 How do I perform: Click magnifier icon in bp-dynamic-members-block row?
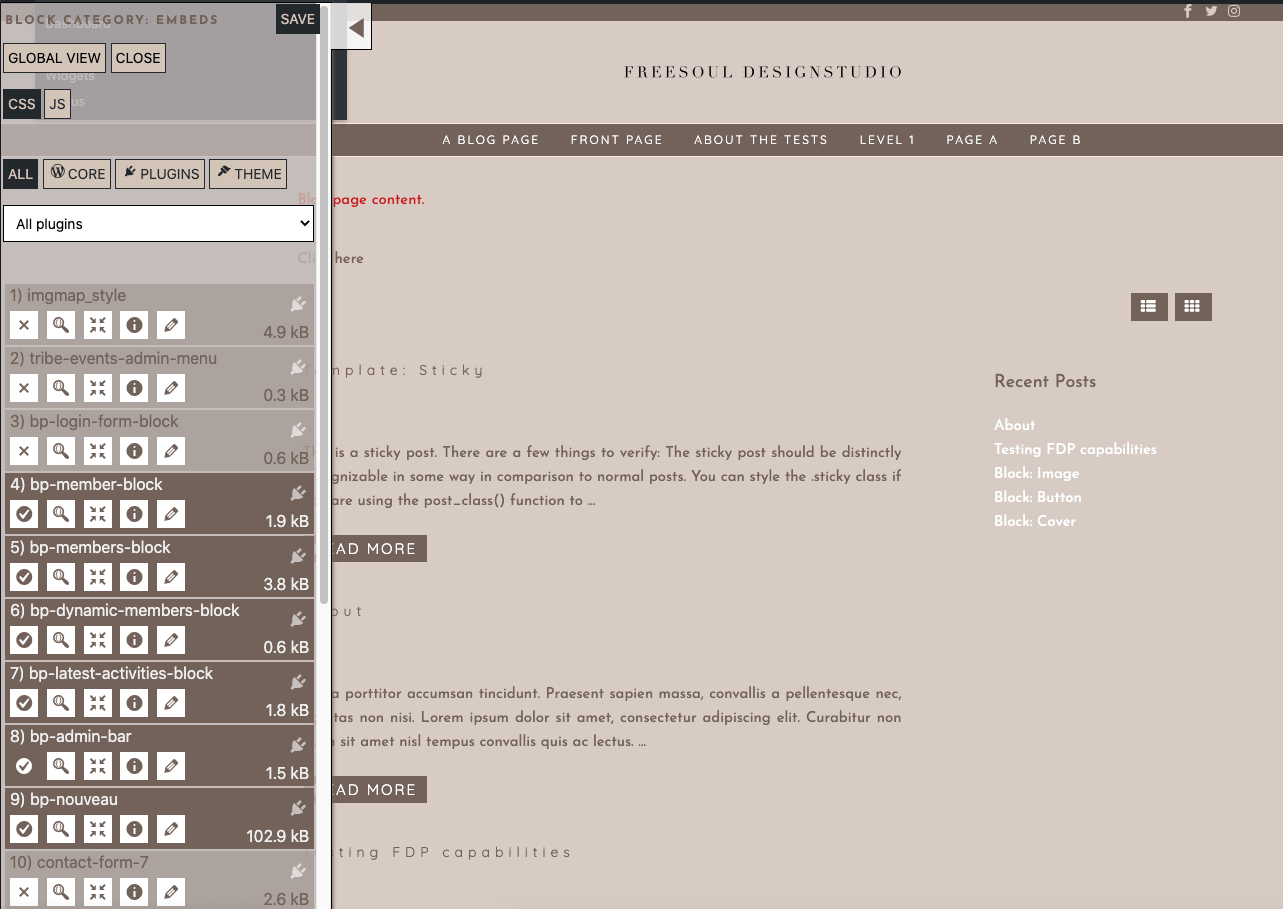coord(61,640)
